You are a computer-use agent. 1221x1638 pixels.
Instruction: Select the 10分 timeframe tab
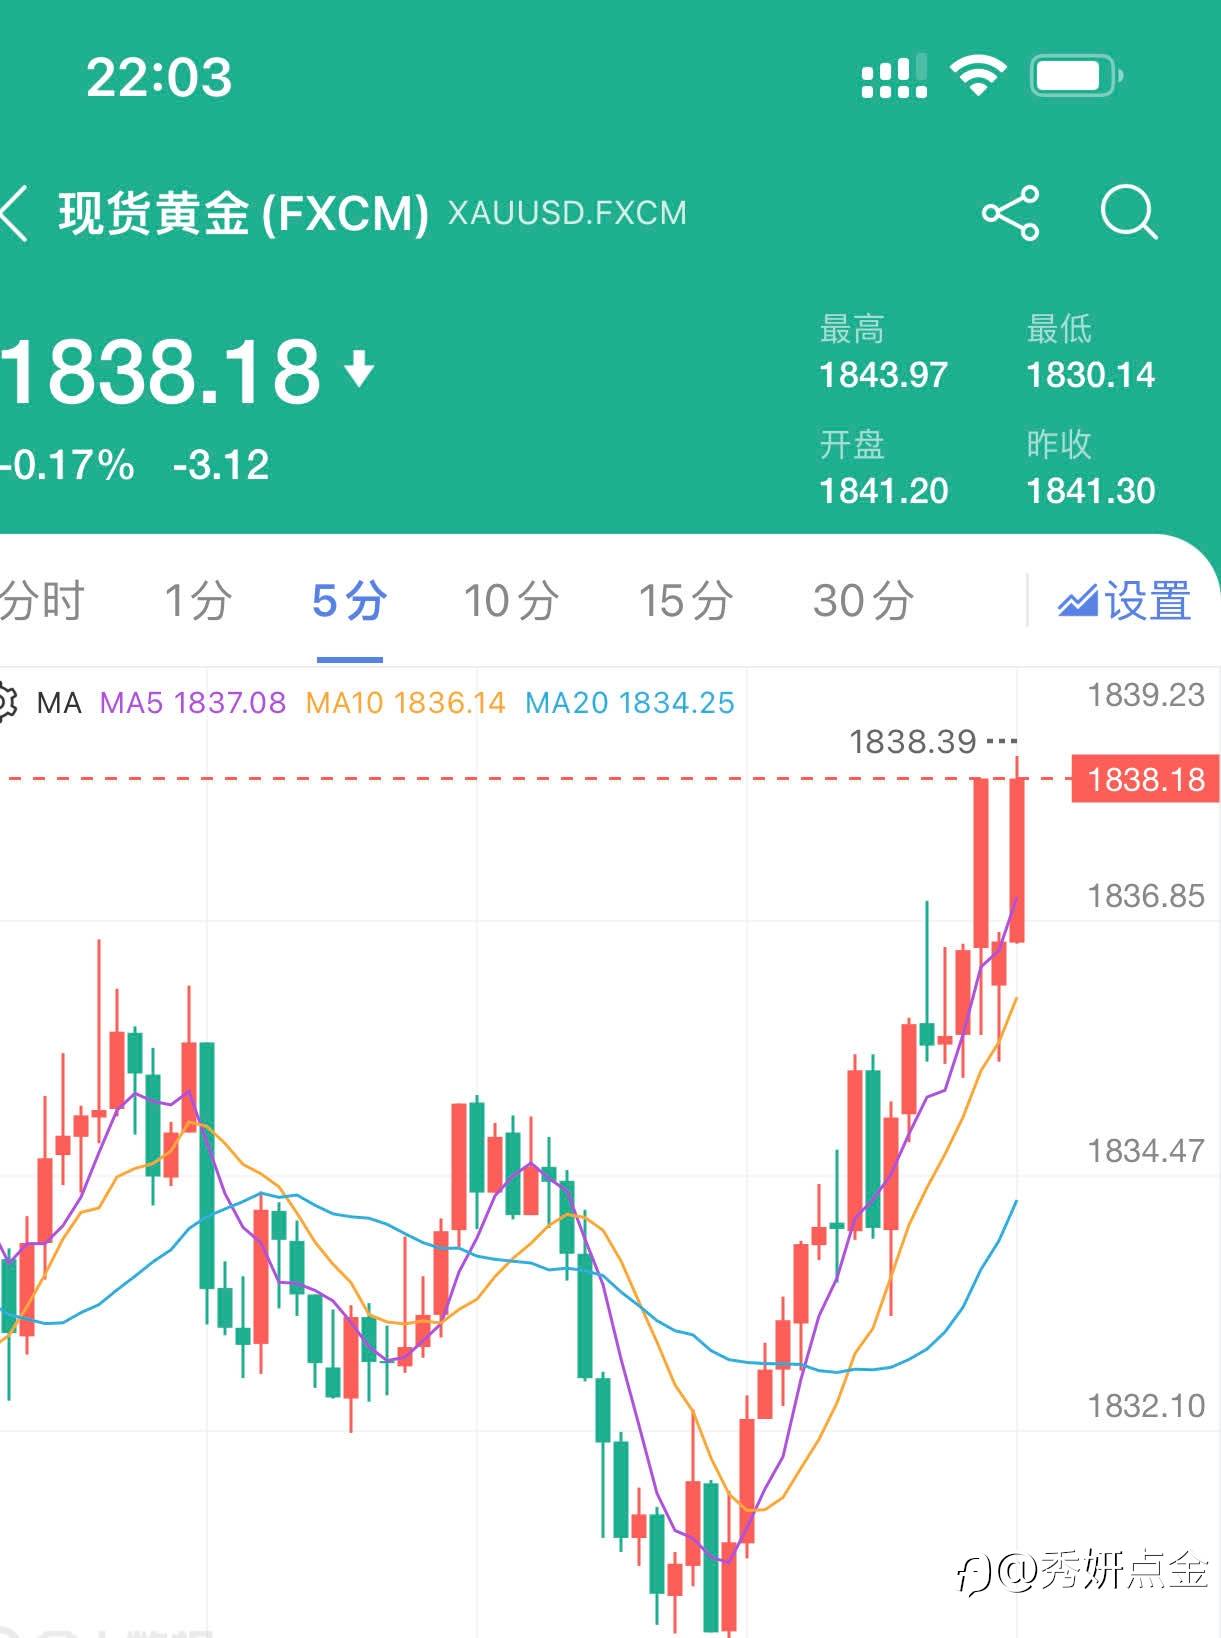(x=511, y=602)
